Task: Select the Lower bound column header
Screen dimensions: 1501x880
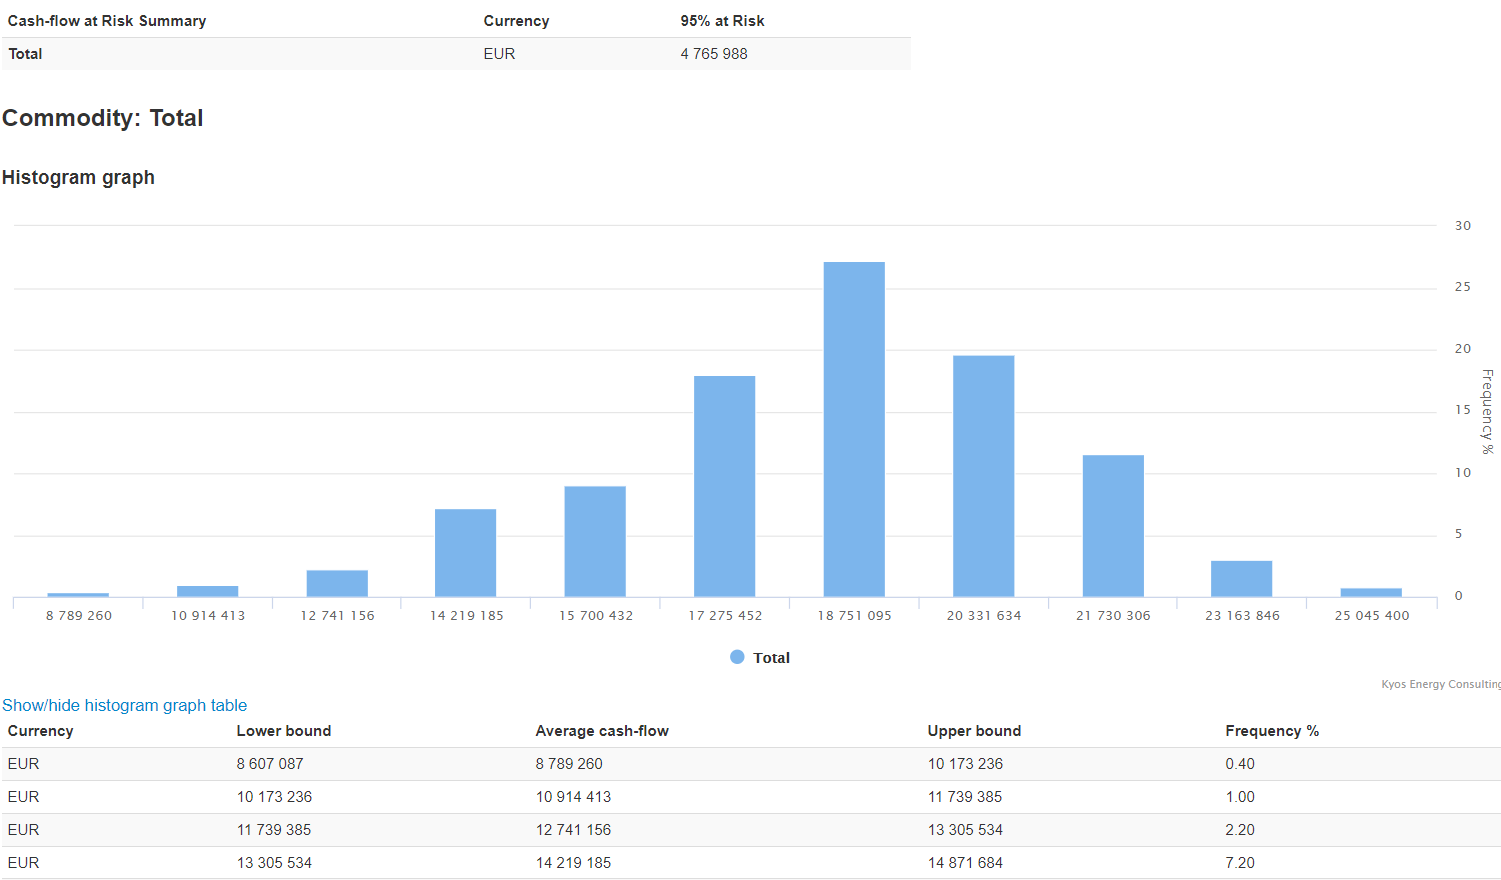Action: click(x=284, y=731)
